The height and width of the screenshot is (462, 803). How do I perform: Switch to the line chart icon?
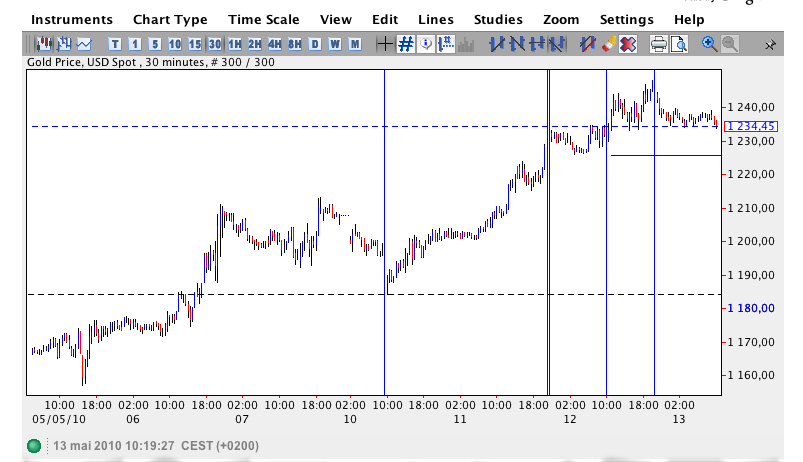pos(83,44)
